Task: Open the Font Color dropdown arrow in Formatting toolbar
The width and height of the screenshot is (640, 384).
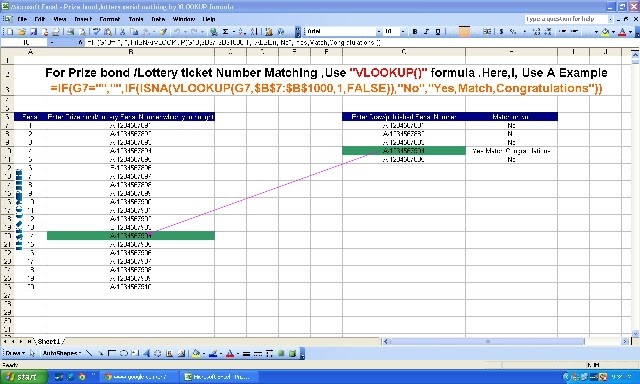Action: click(x=631, y=31)
